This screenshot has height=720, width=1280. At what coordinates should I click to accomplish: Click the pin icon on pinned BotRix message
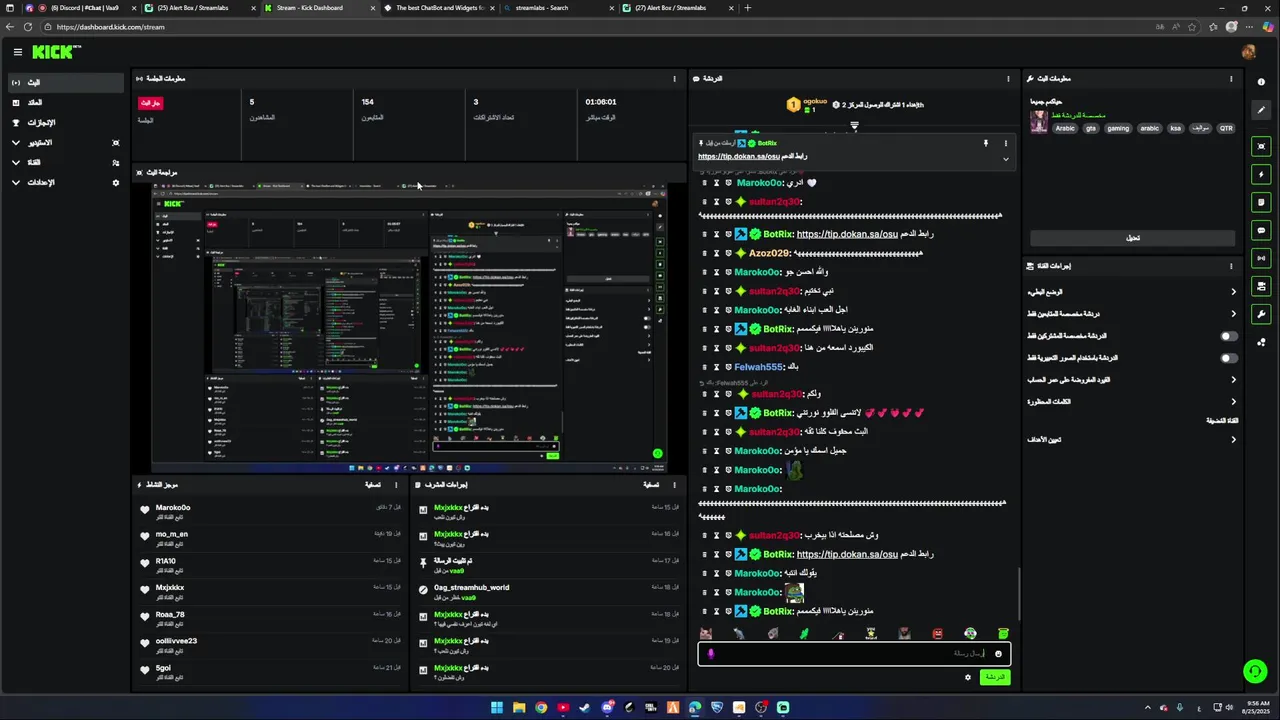(985, 144)
